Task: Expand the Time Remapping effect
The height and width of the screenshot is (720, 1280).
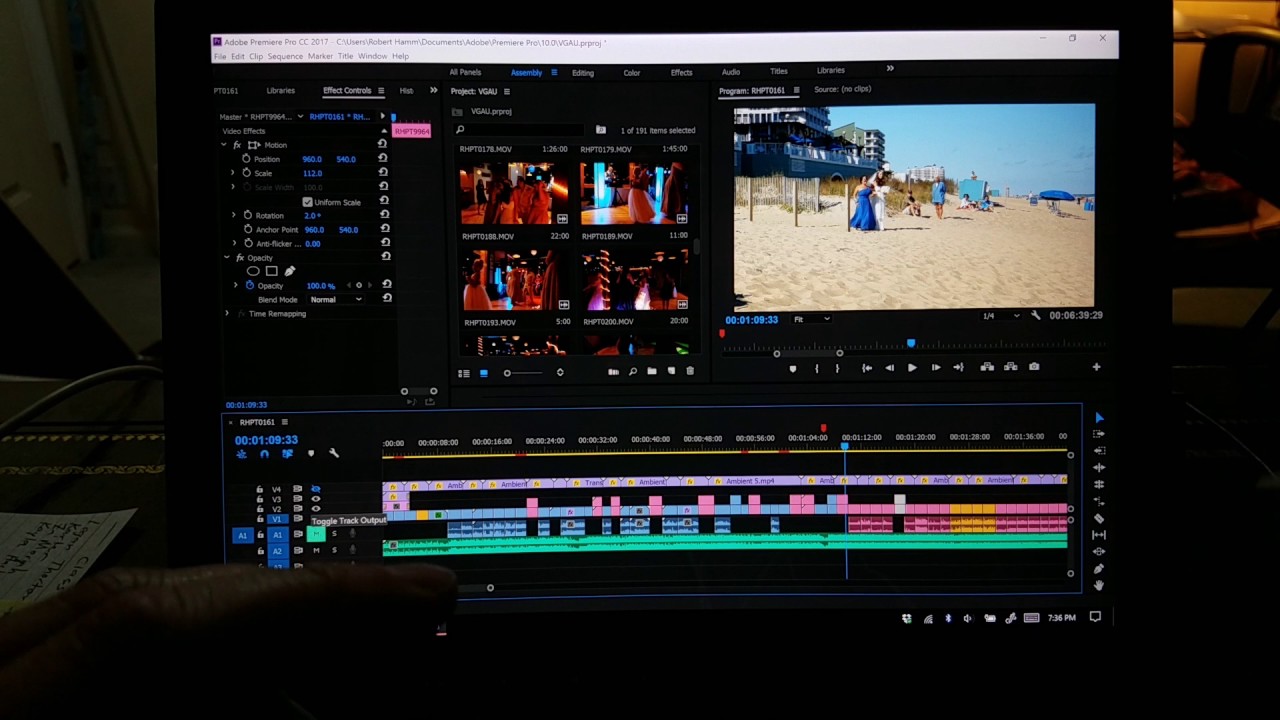Action: click(227, 314)
